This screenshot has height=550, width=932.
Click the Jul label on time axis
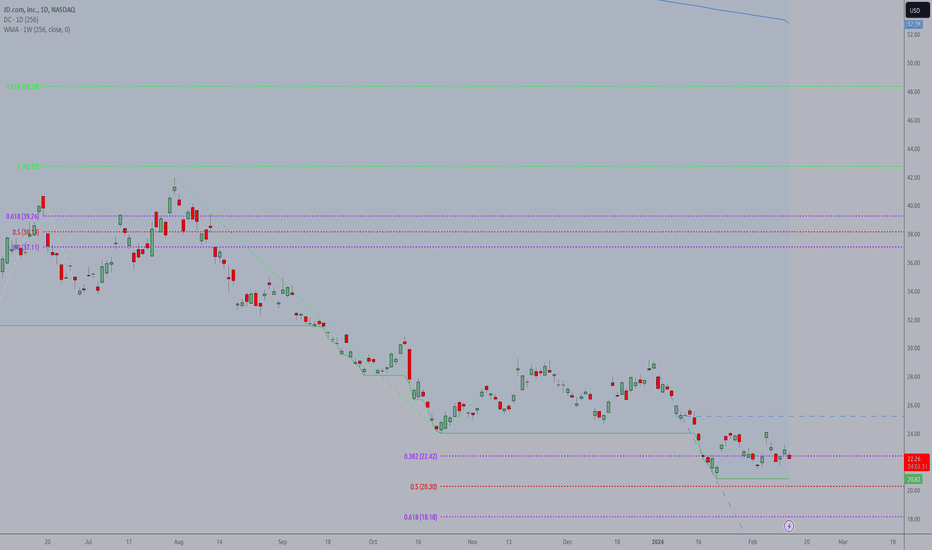point(88,542)
